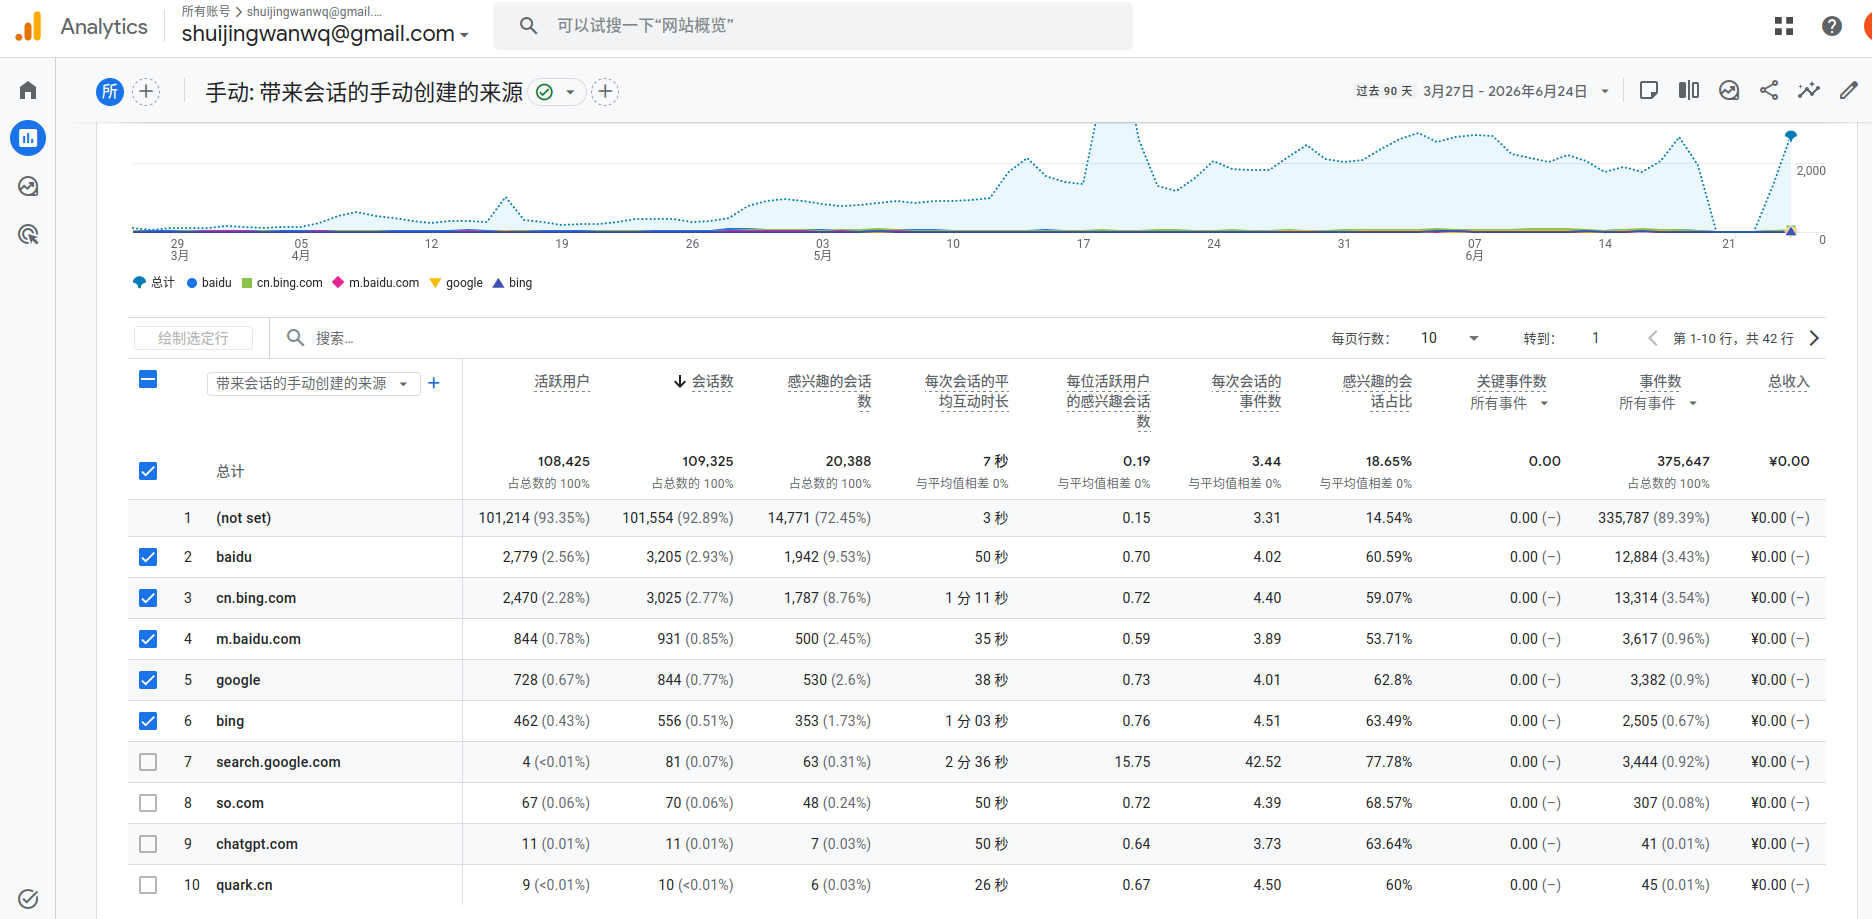Open the Explore icon in the sidebar
The image size is (1872, 919).
click(x=28, y=186)
